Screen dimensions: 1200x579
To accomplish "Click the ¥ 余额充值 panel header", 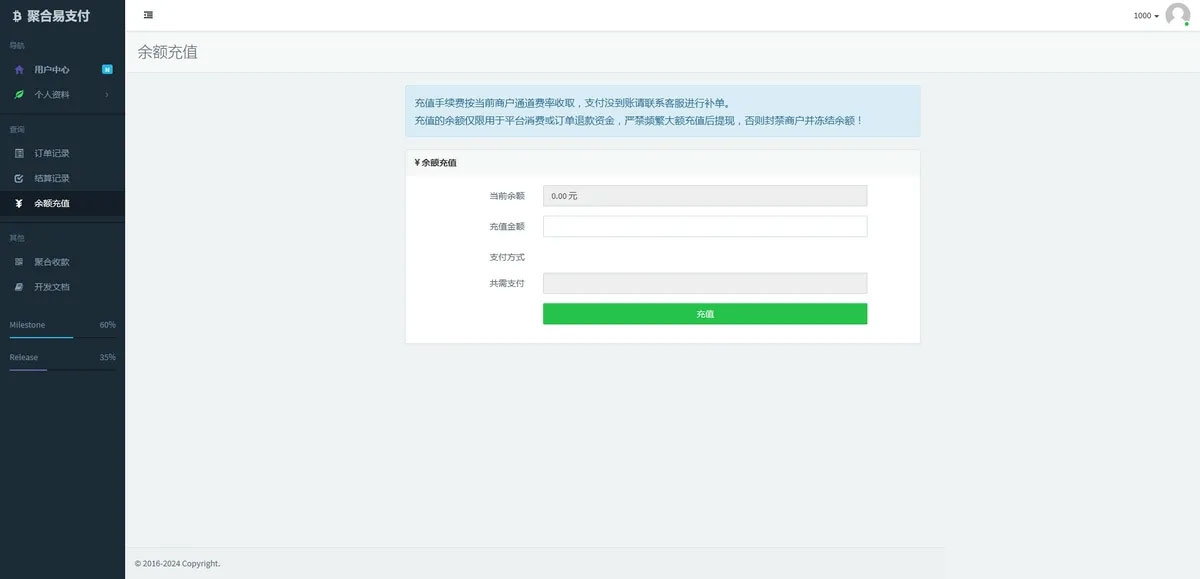I will click(662, 162).
